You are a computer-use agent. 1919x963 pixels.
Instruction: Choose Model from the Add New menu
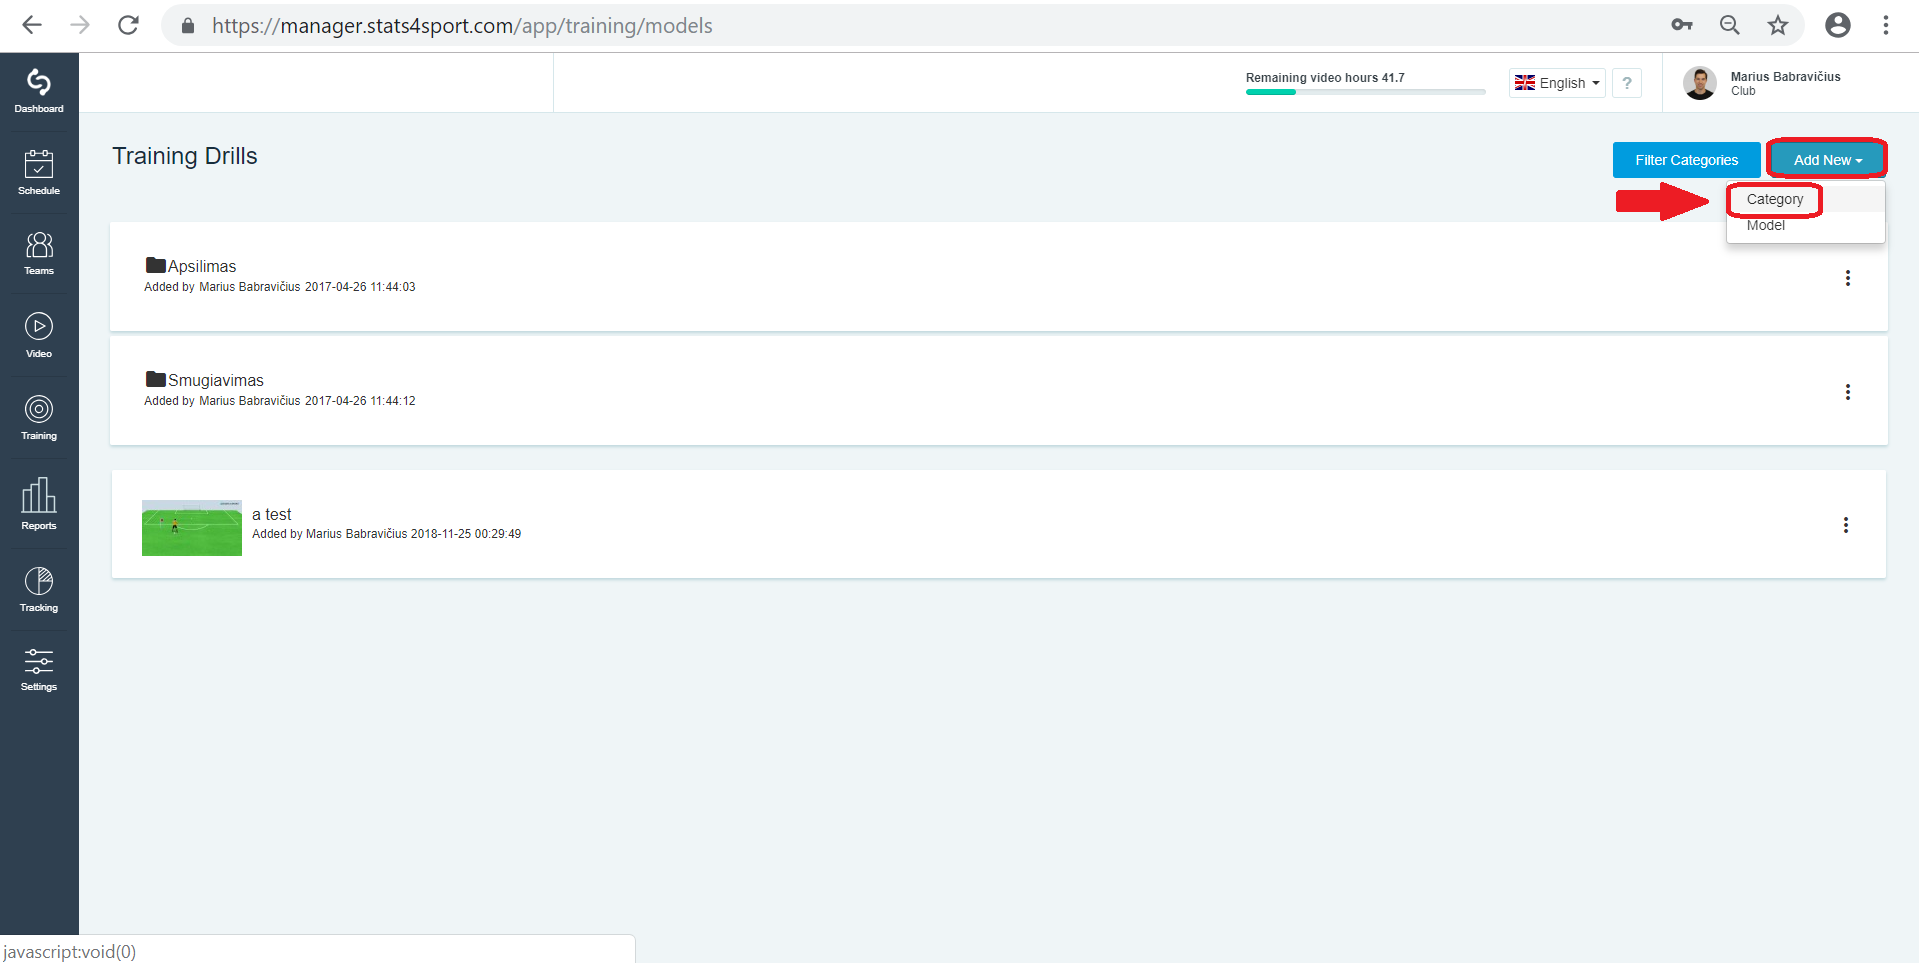click(x=1765, y=225)
